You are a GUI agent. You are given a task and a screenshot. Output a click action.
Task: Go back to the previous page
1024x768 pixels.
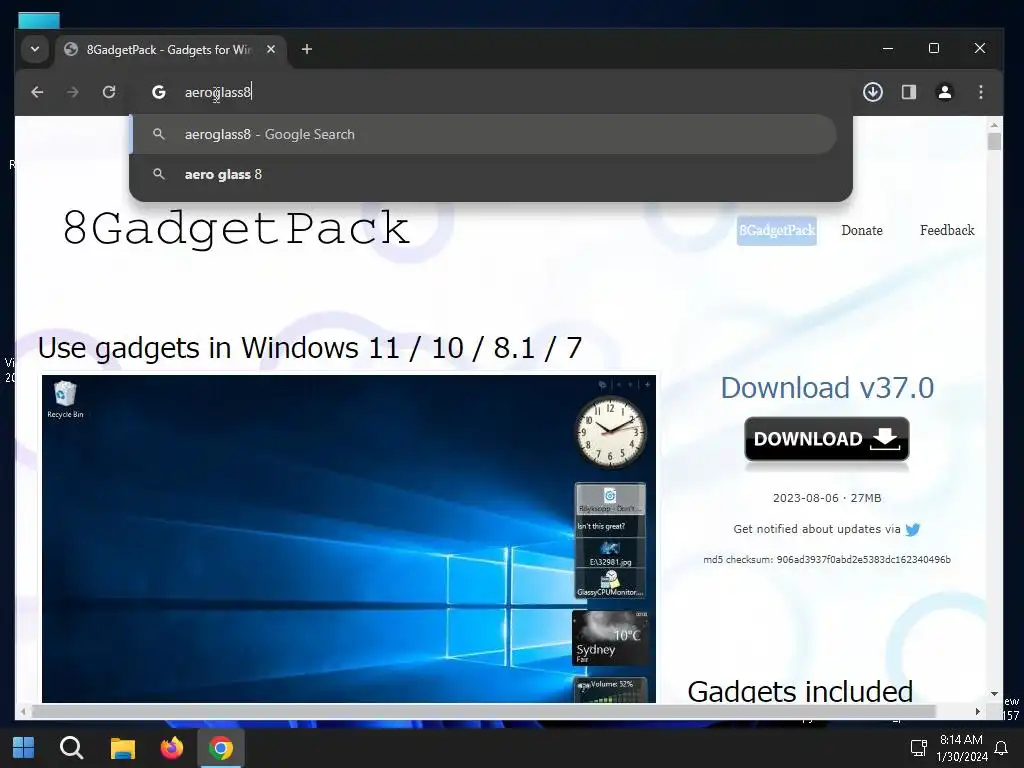pyautogui.click(x=37, y=92)
